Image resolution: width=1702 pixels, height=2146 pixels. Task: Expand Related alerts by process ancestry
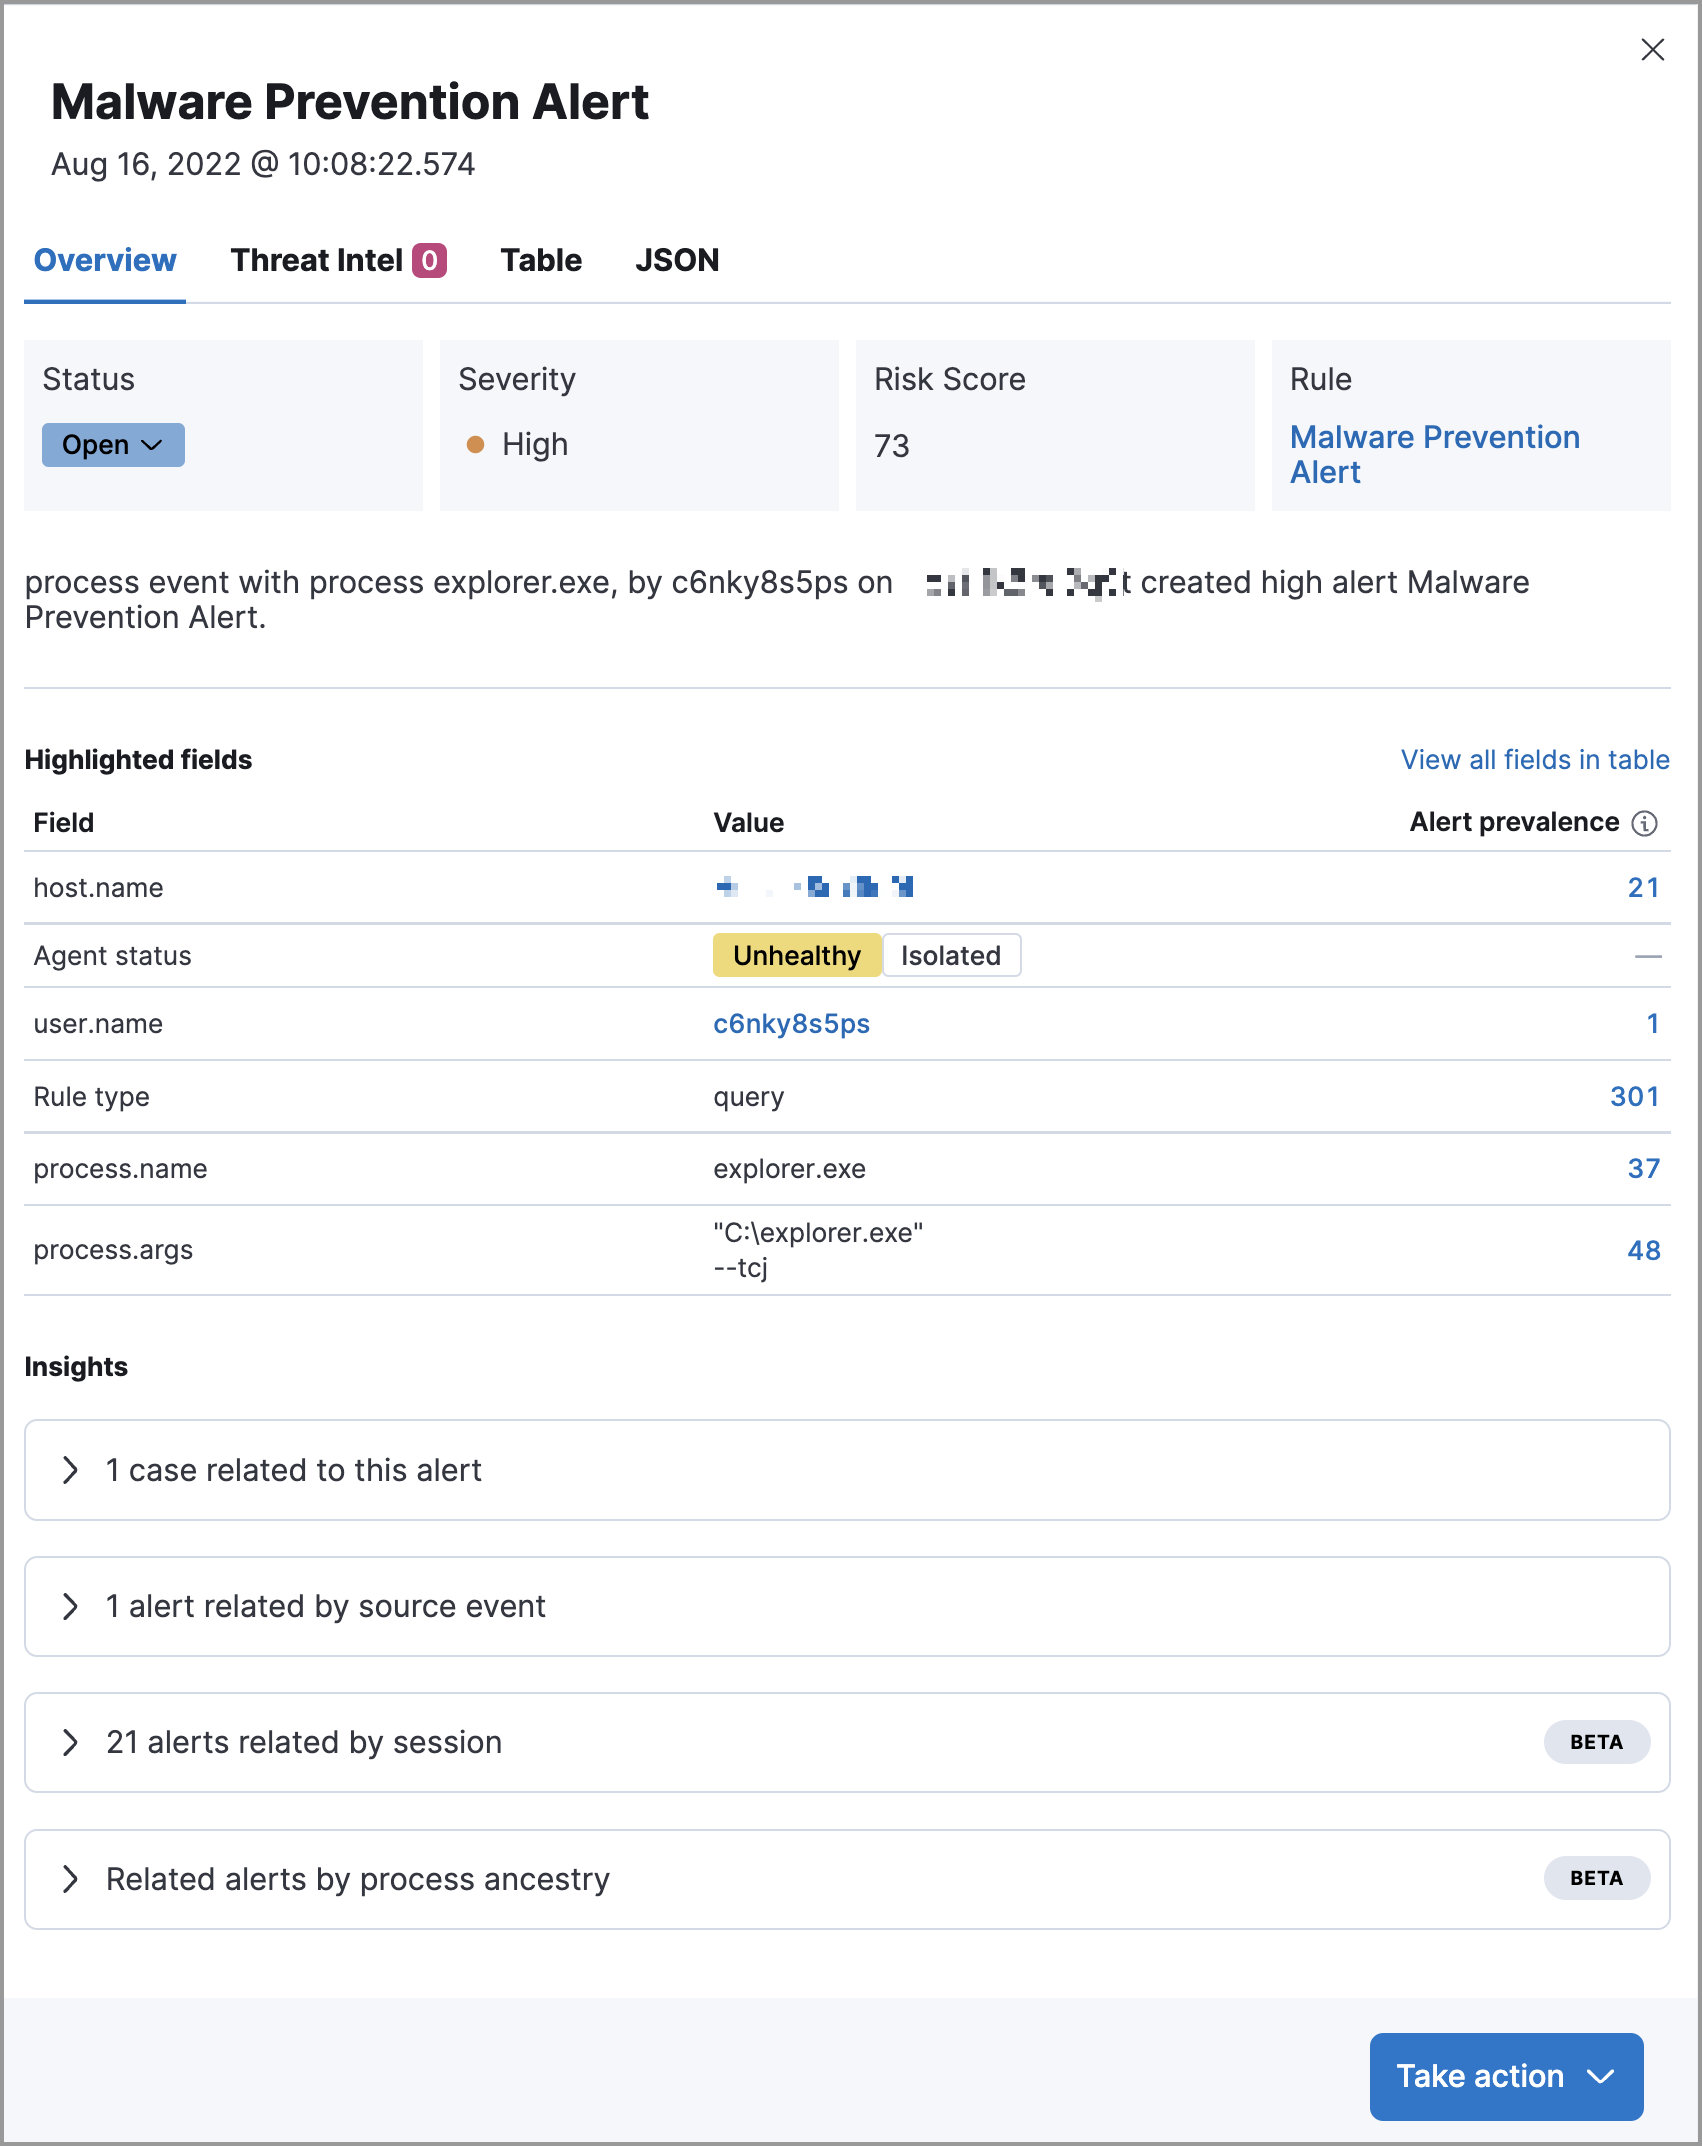(x=70, y=1879)
